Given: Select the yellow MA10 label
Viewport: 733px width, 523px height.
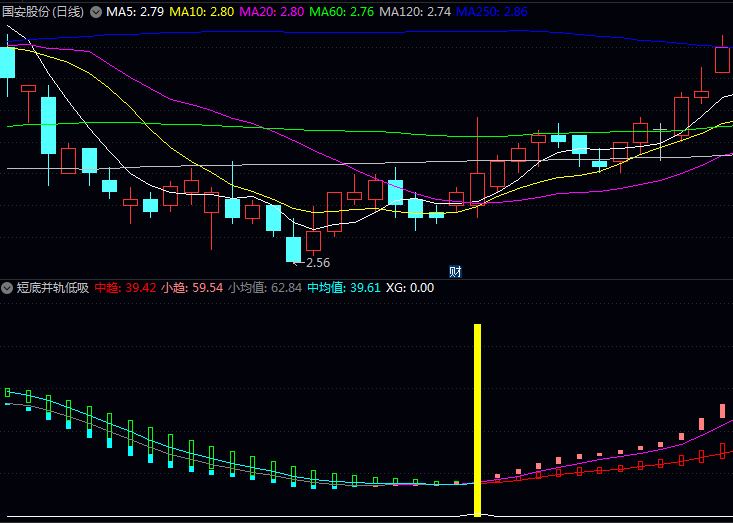Looking at the screenshot, I should (x=202, y=12).
